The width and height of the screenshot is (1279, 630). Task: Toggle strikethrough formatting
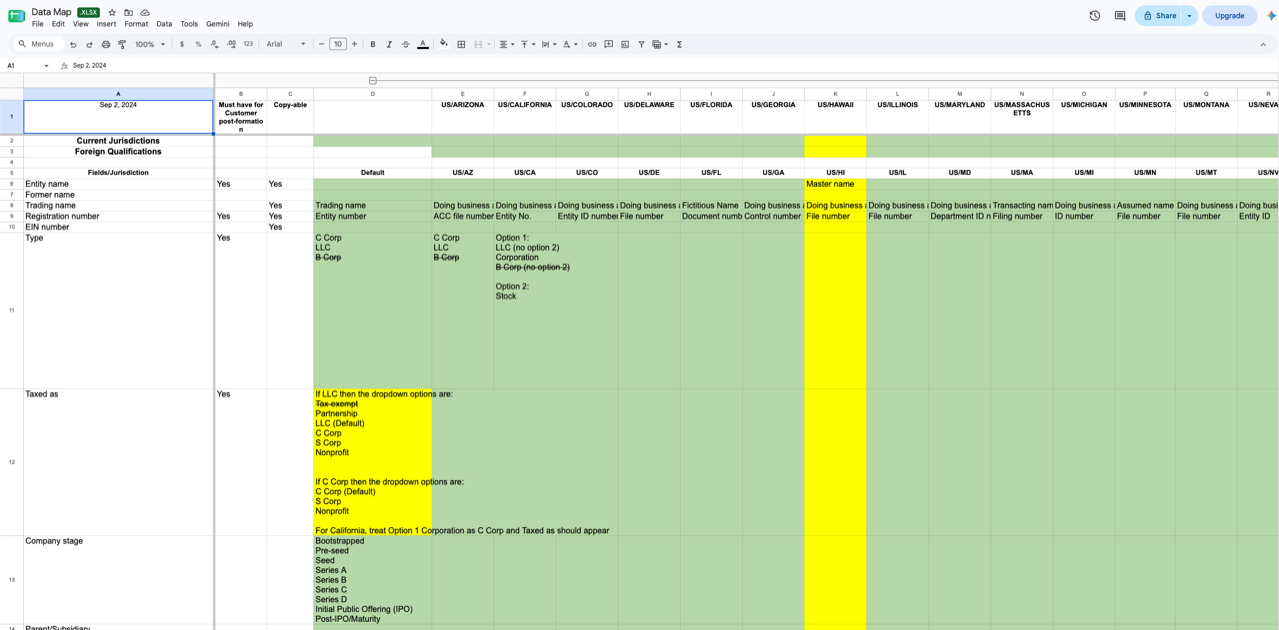tap(405, 44)
